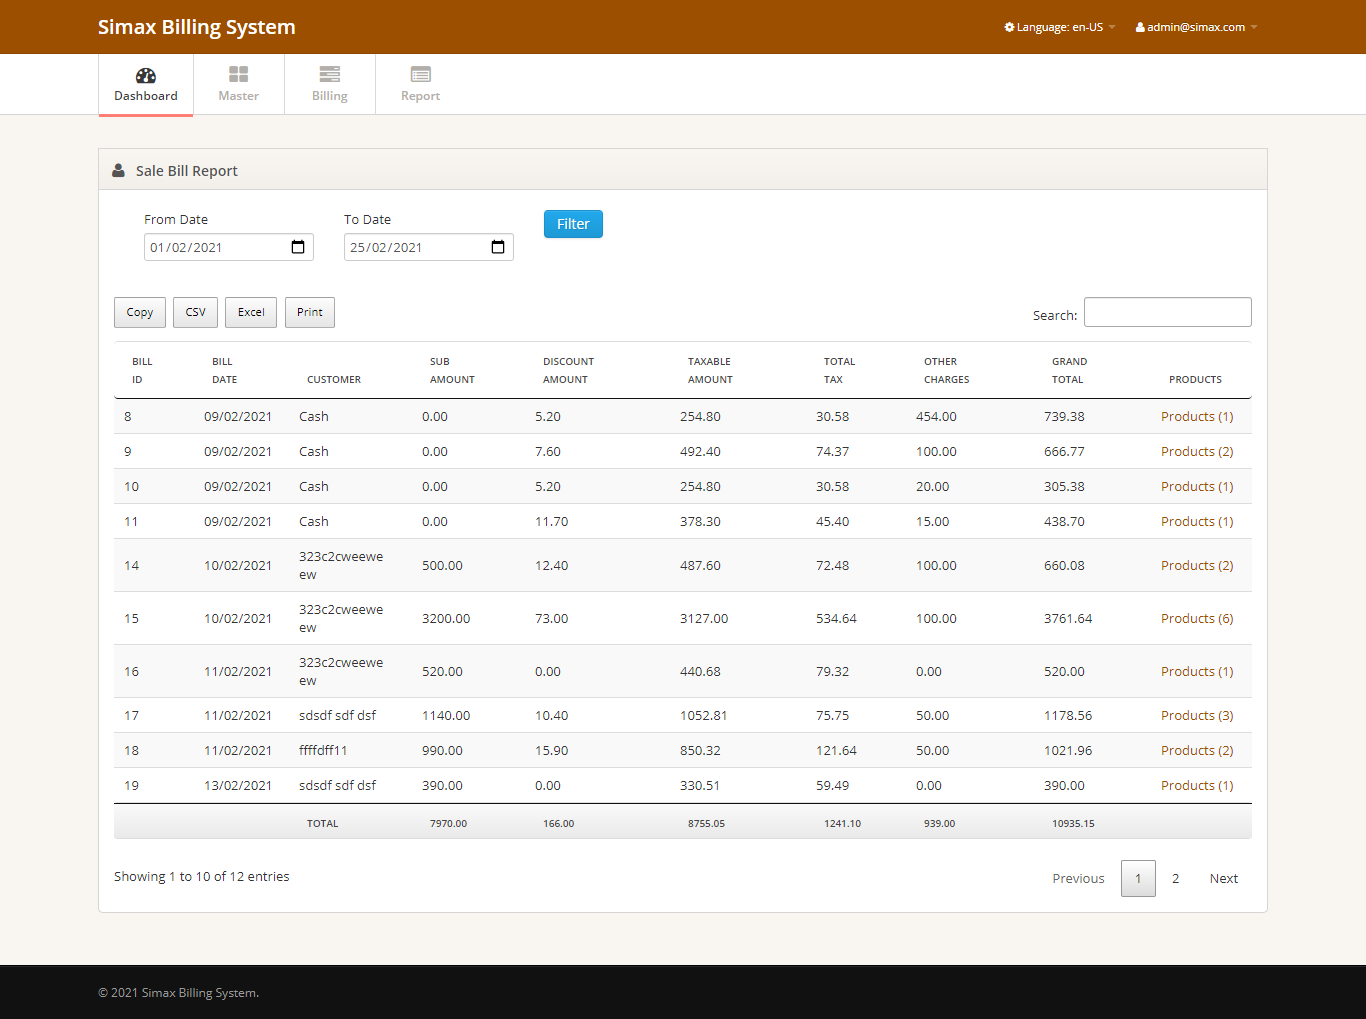Sort by the Bill ID column header

click(x=142, y=370)
